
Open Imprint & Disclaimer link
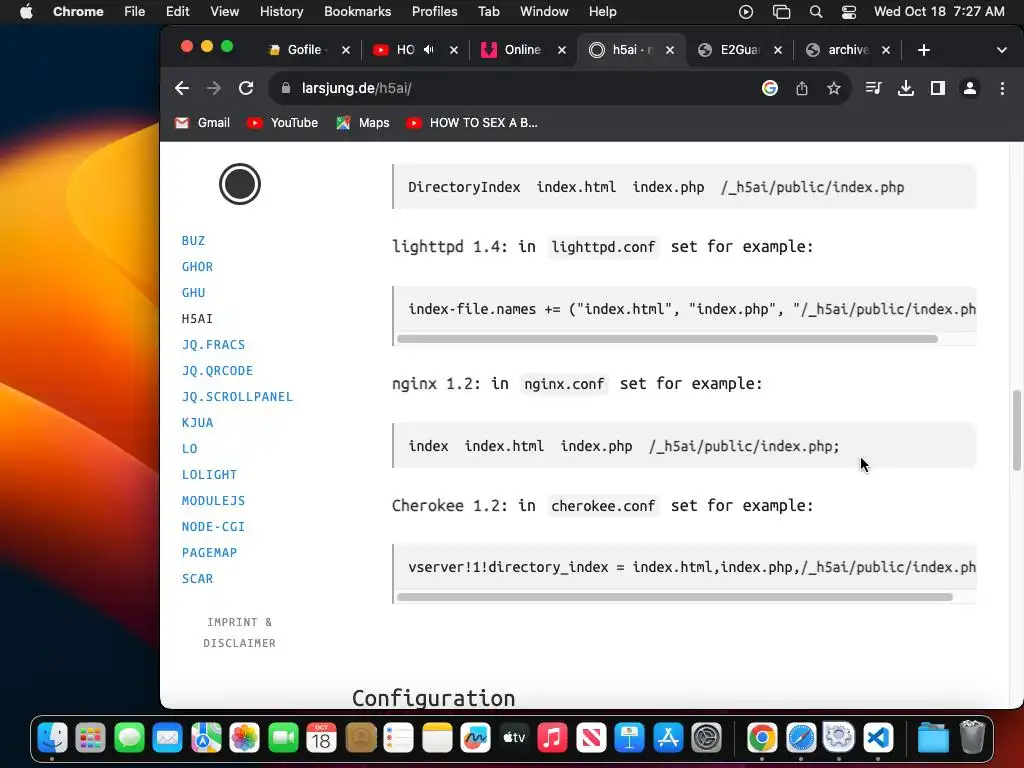coord(240,632)
